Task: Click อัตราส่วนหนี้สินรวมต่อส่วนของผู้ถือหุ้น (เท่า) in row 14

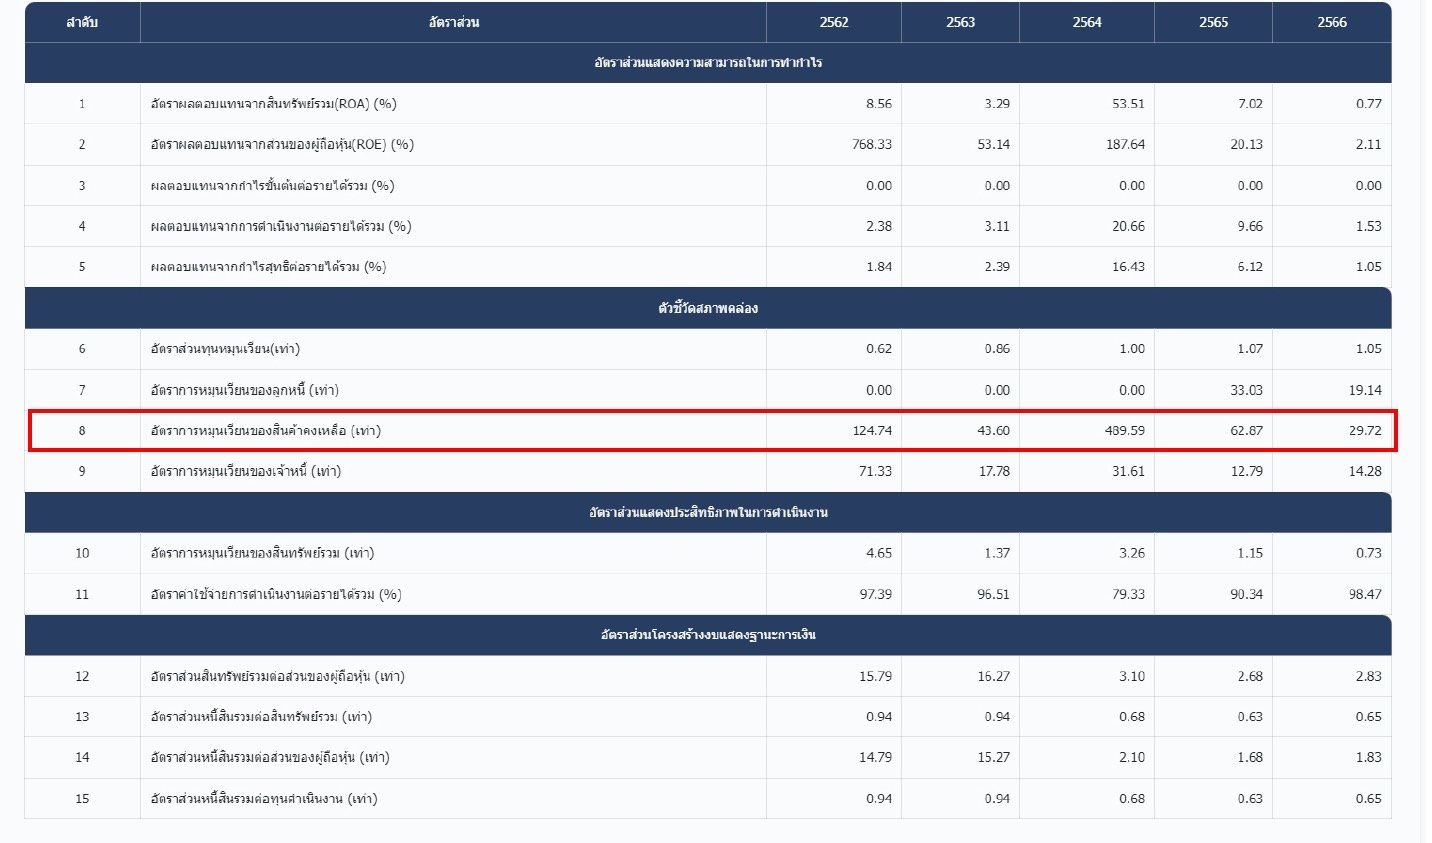Action: (x=270, y=758)
